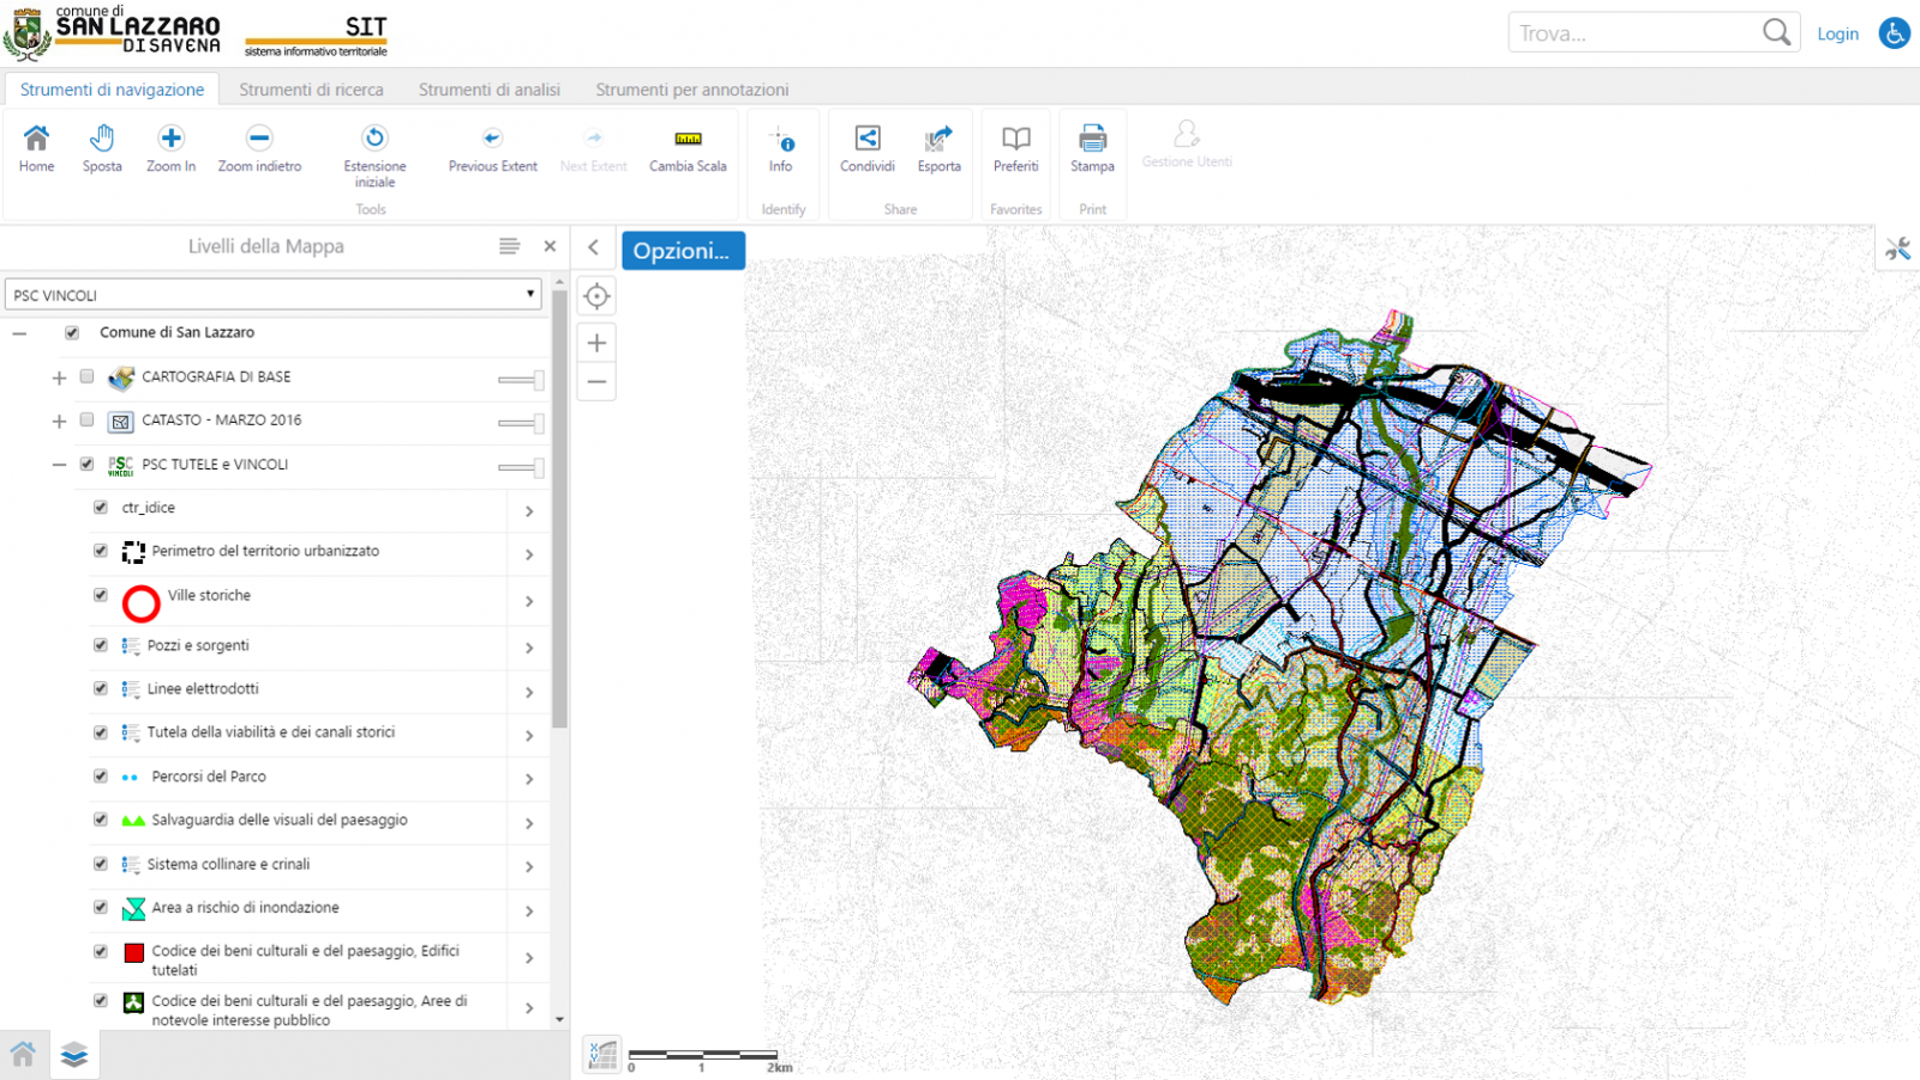Click the Next Extent button
1920x1080 pixels.
coord(593,148)
